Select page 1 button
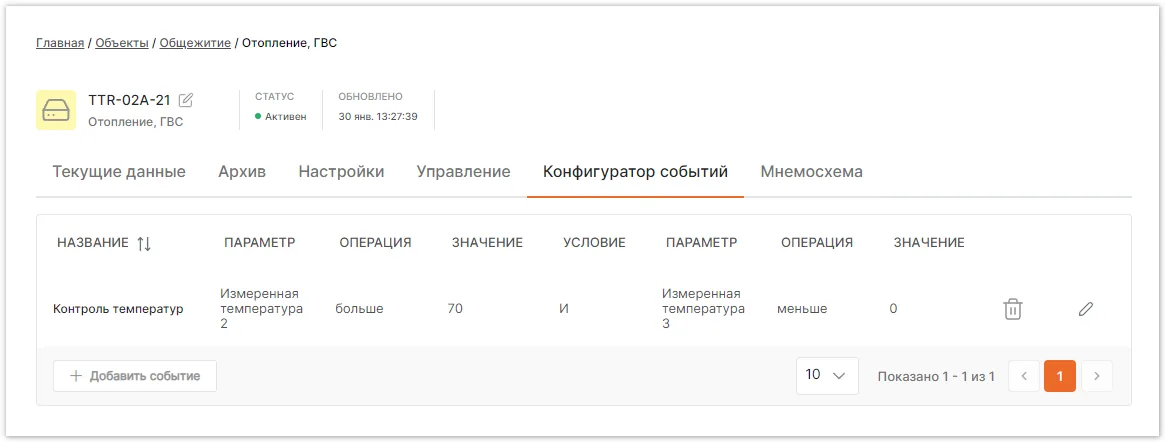Viewport: 1165px width, 442px height. point(1059,376)
